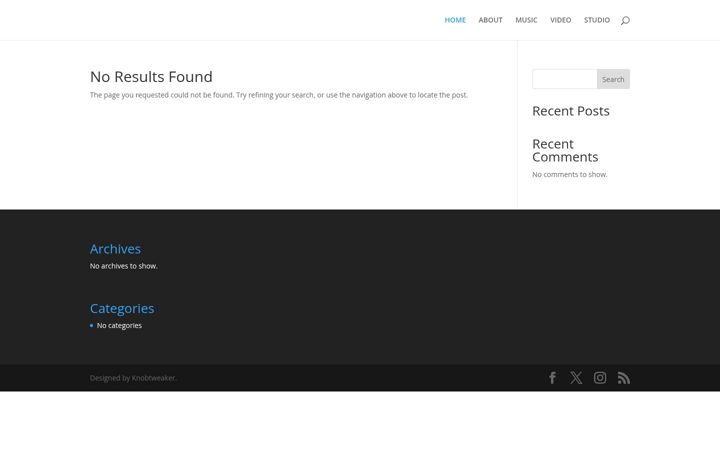The height and width of the screenshot is (450, 720).
Task: Click the sidebar Search button
Action: [613, 79]
